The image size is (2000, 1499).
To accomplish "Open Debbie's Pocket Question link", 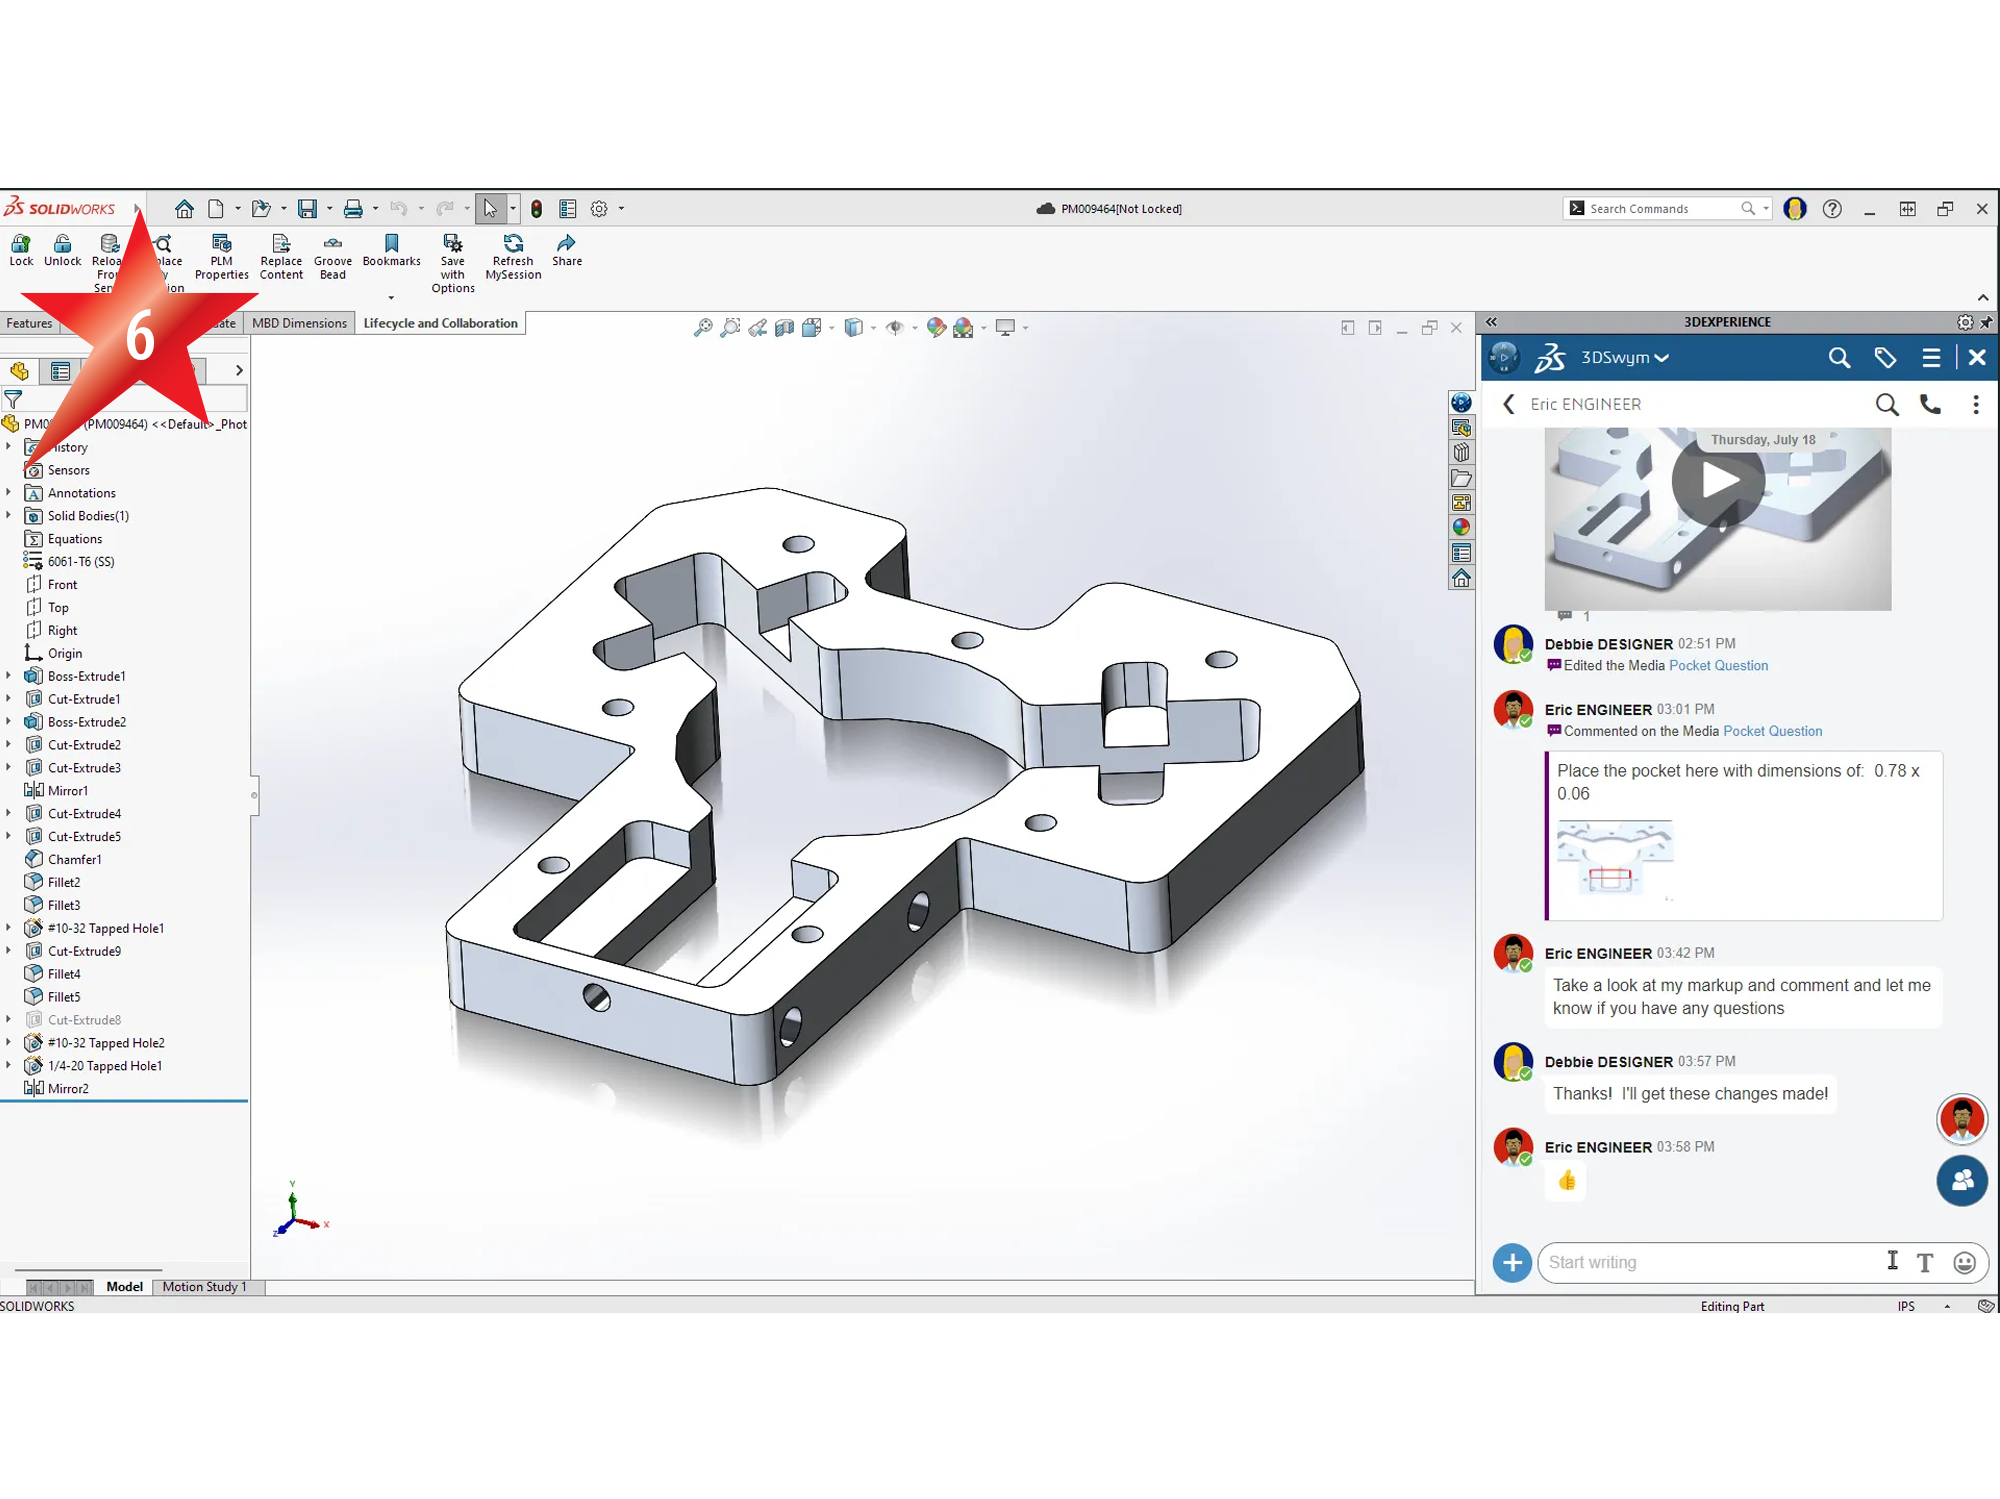I will [1718, 666].
